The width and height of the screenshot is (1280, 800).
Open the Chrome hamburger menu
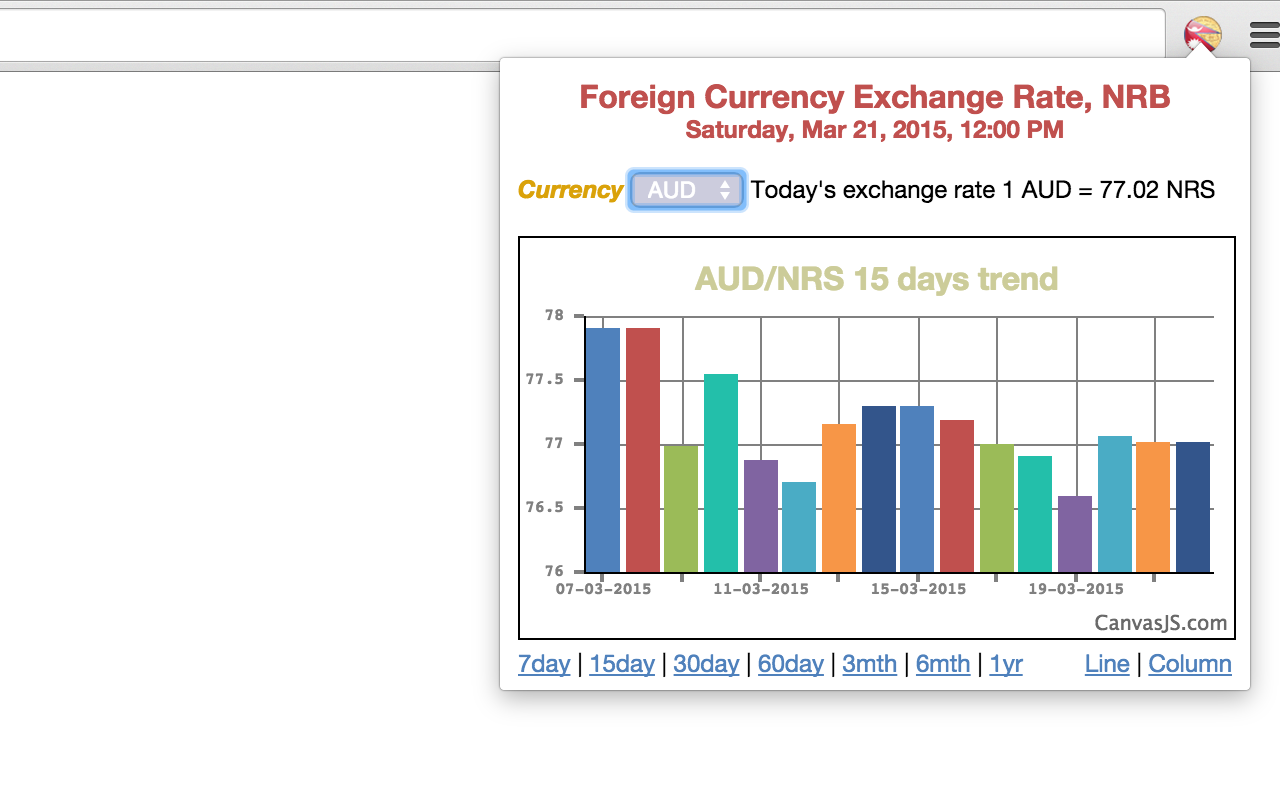[1264, 37]
